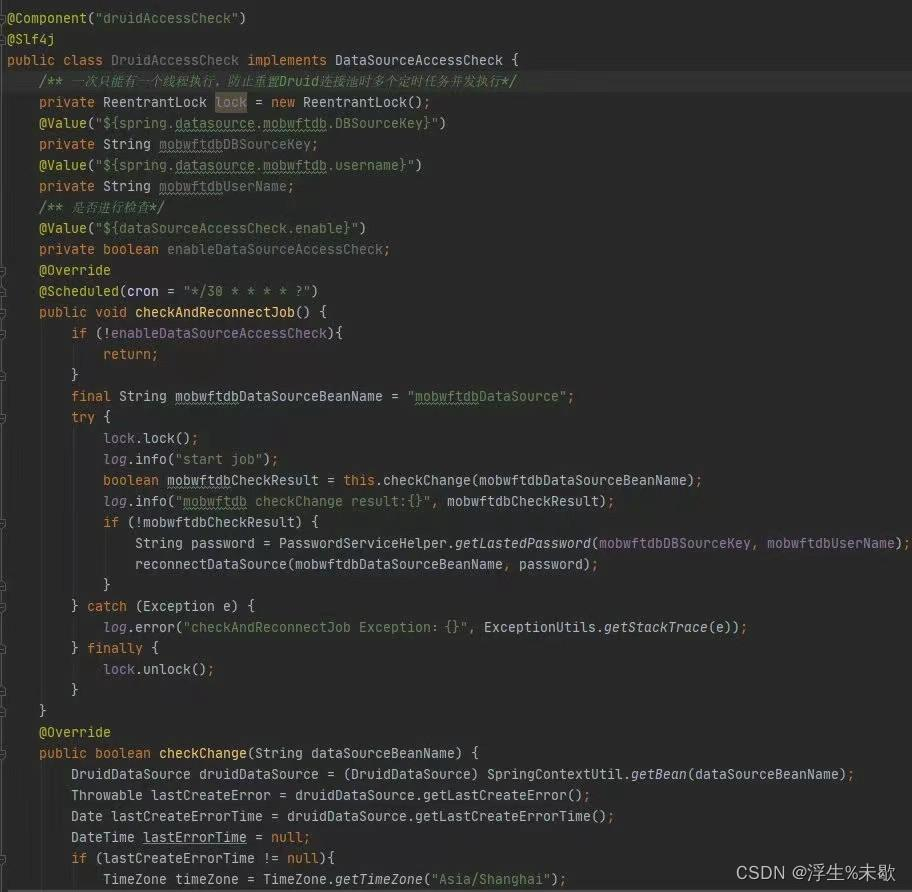Collapse the fold marker beside the catch (Exception e) line
This screenshot has width=912, height=892.
2,606
